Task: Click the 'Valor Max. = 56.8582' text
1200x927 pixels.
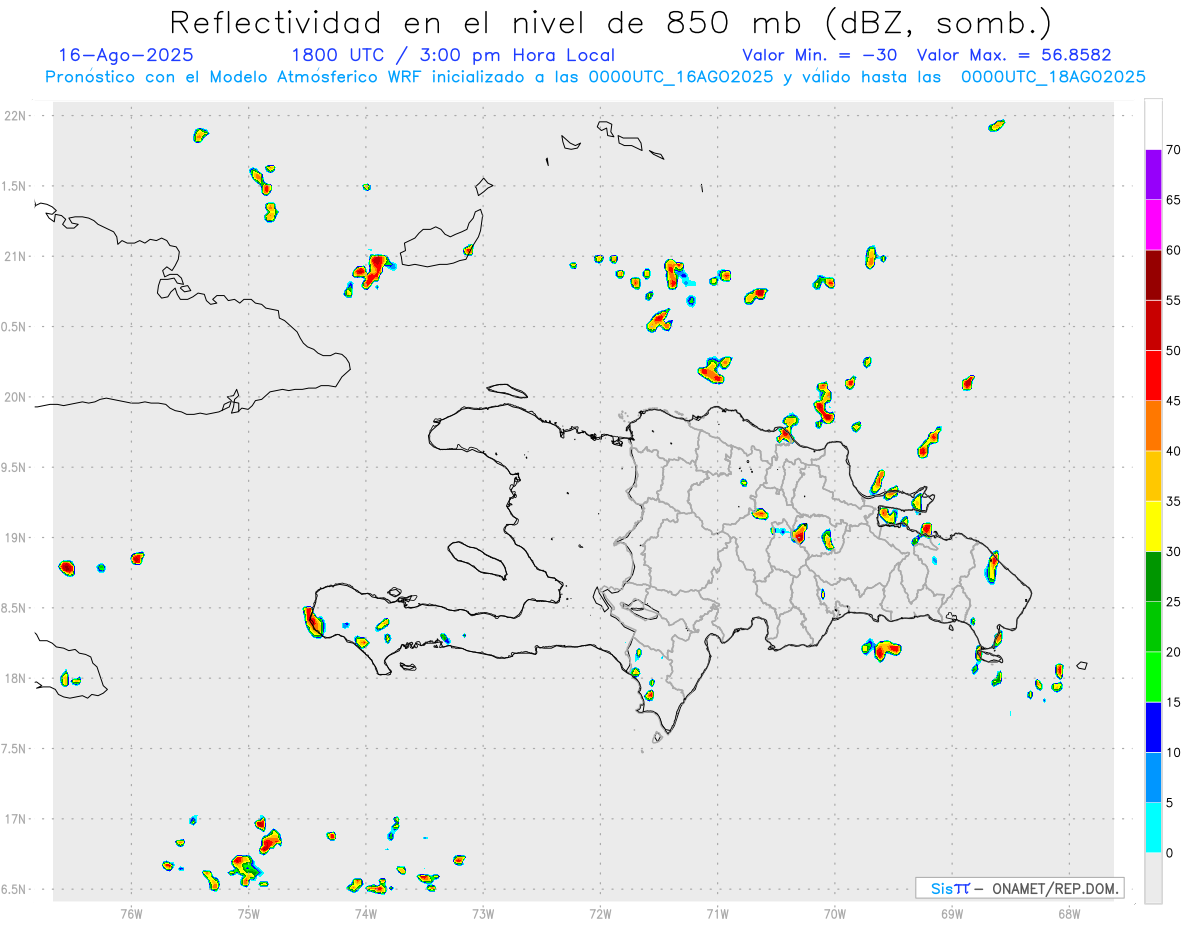Action: tap(1014, 55)
